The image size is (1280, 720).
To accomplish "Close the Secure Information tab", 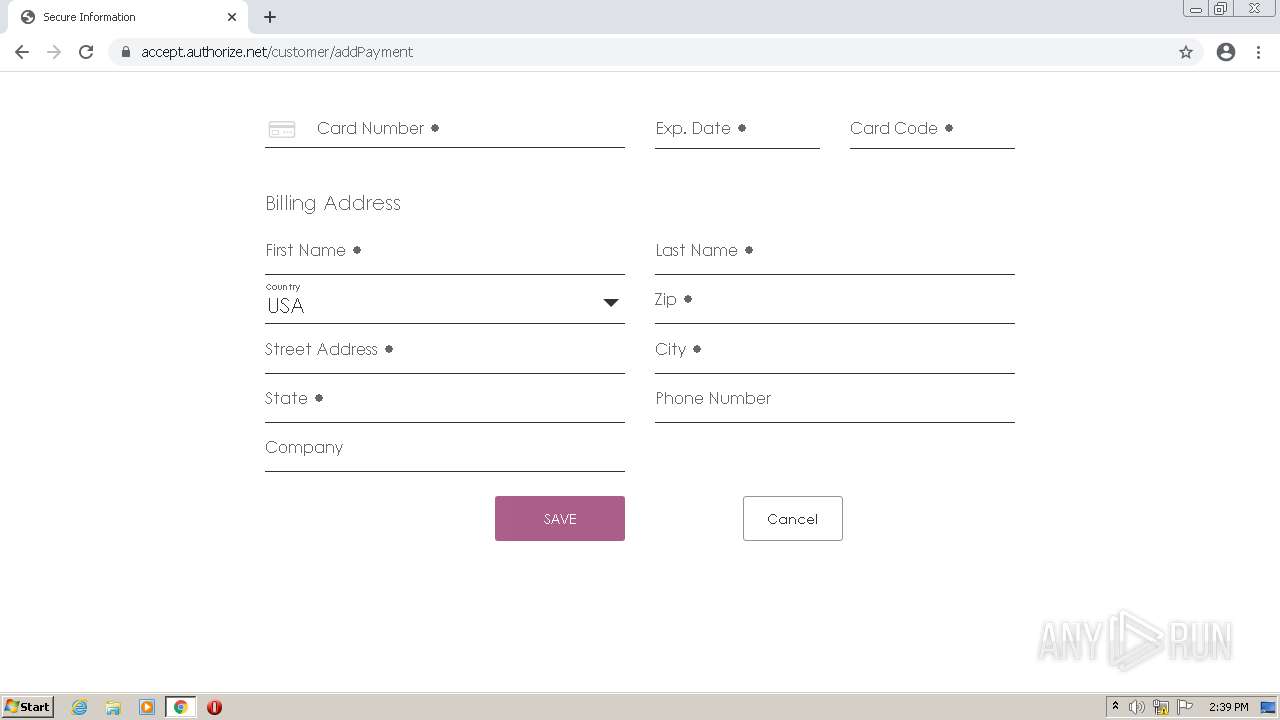I will [232, 17].
